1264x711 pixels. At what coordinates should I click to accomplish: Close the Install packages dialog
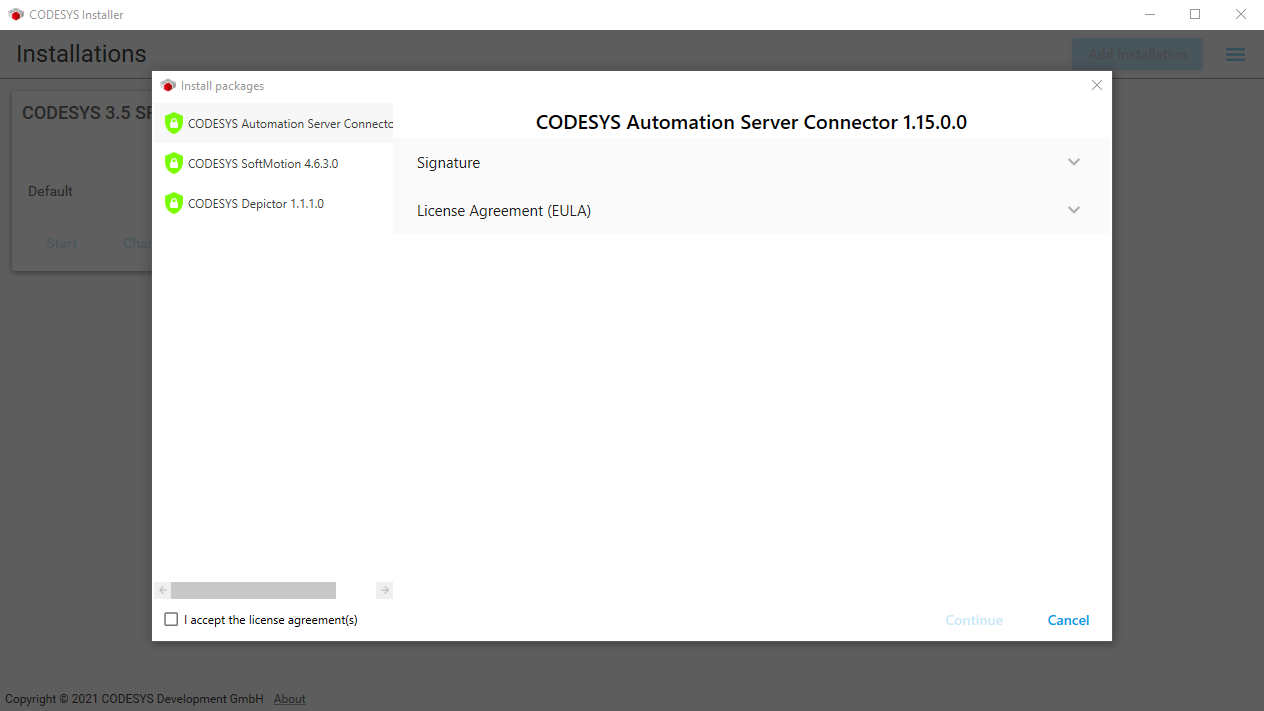click(1096, 86)
